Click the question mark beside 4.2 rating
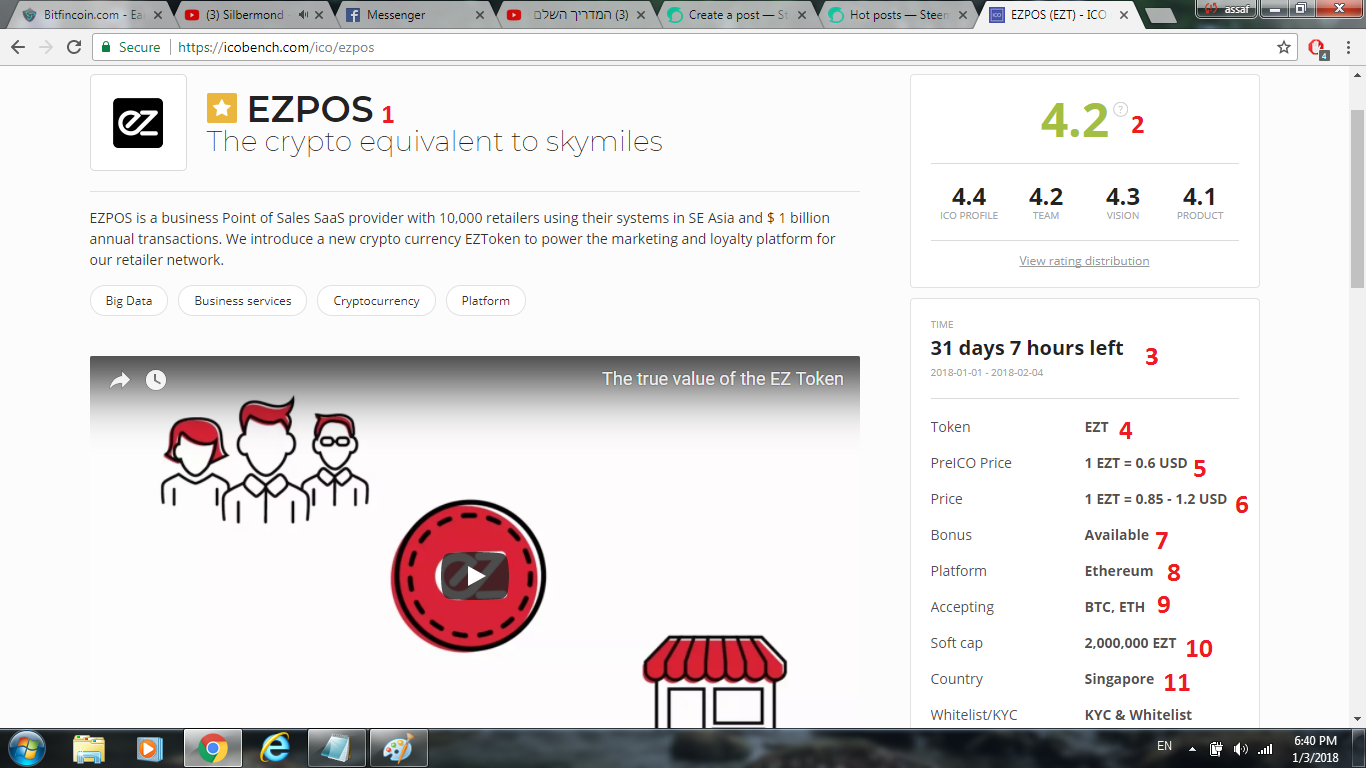Image resolution: width=1366 pixels, height=768 pixels. [1120, 109]
